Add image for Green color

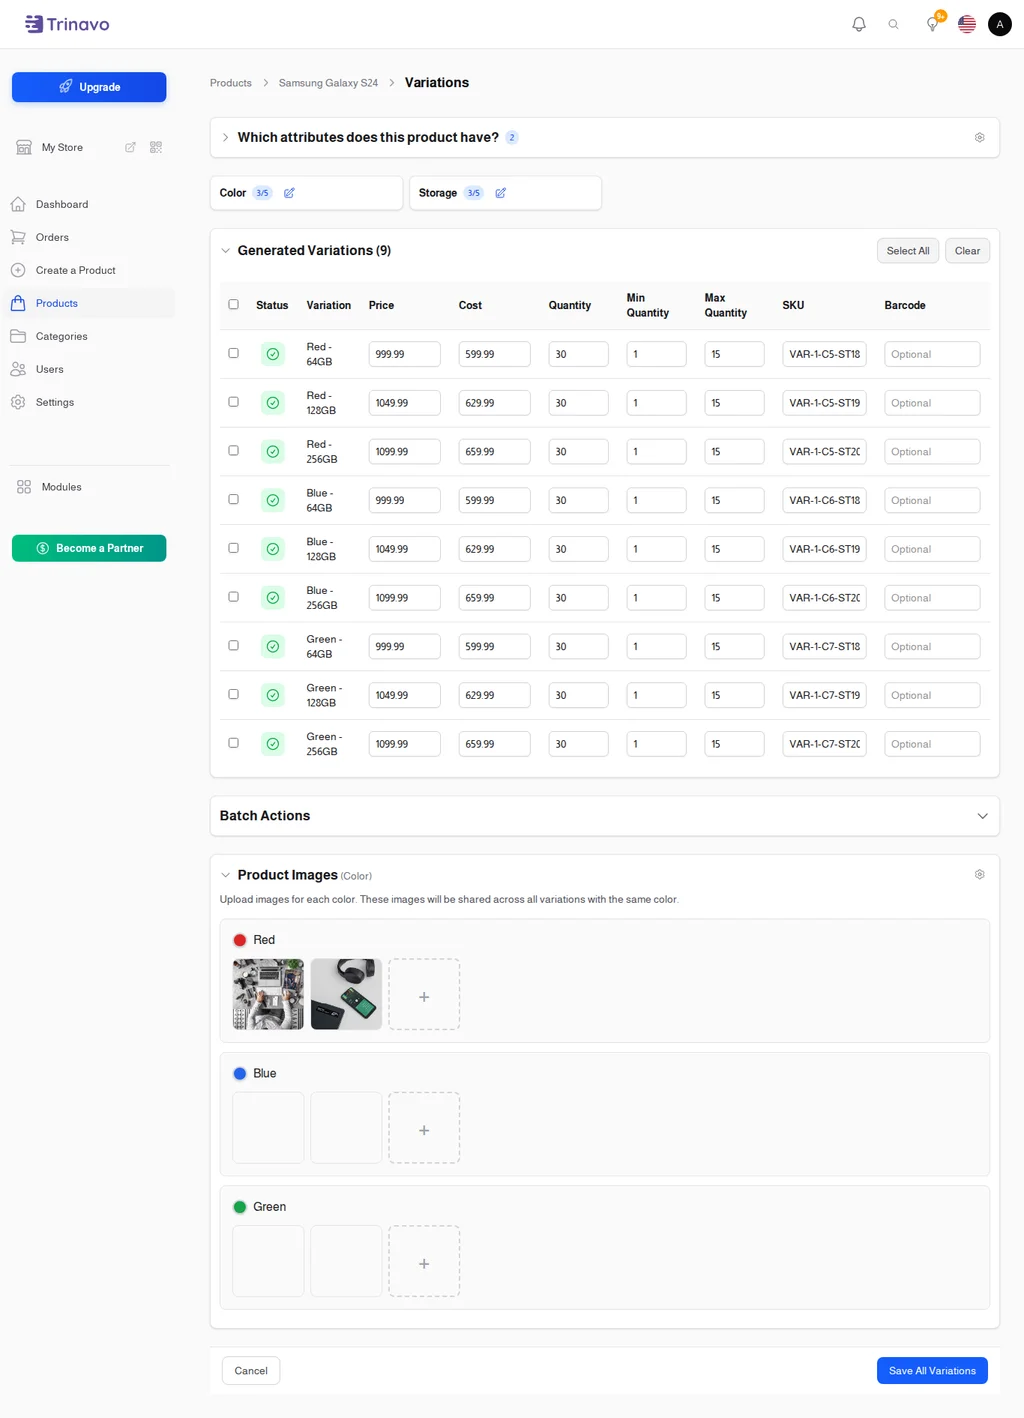(424, 1262)
